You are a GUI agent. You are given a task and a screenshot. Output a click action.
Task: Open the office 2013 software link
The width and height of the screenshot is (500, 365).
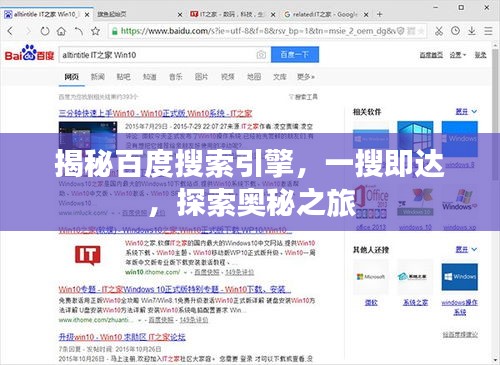[371, 227]
